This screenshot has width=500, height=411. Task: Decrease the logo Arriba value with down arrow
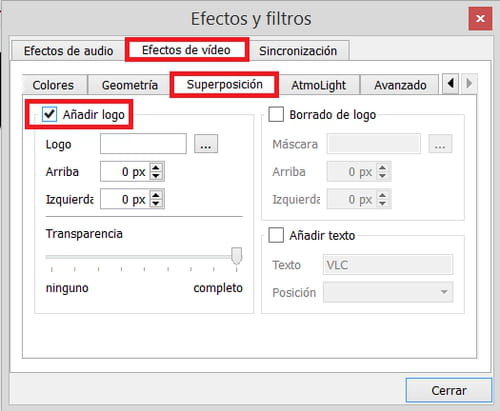(x=156, y=176)
